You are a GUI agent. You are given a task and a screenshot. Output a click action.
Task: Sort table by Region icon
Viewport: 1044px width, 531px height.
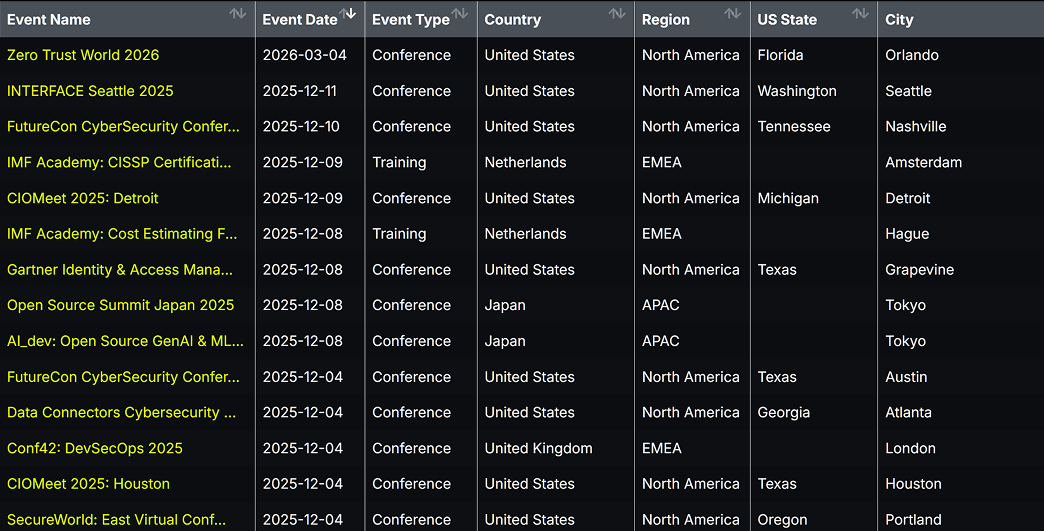732,14
